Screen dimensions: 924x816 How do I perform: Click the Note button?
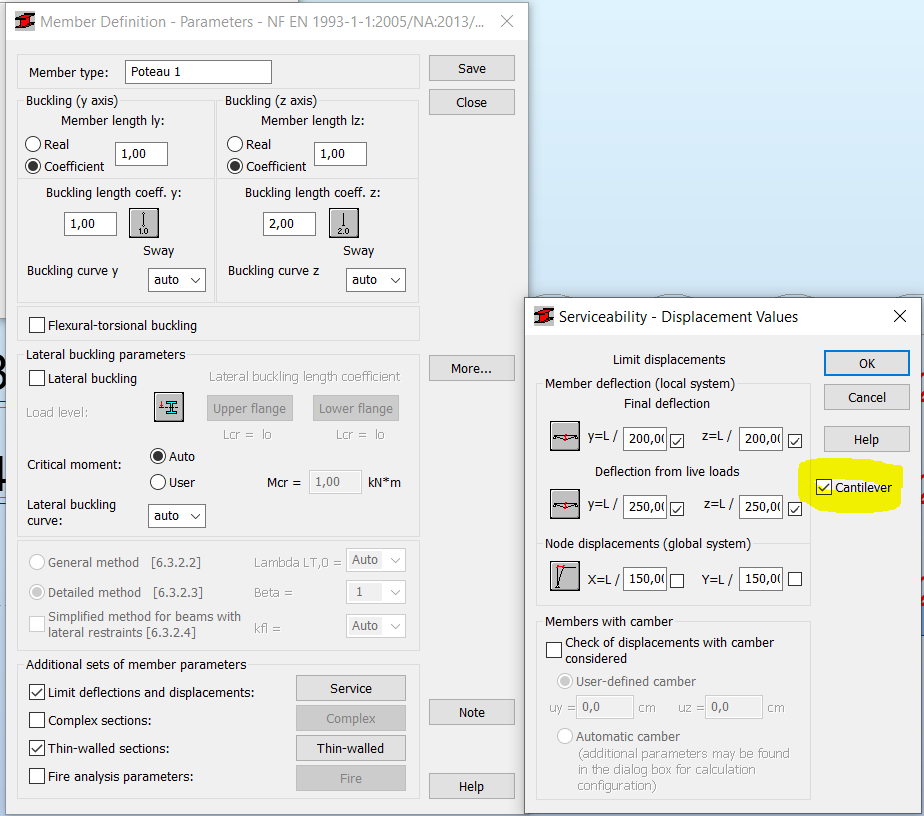[471, 712]
